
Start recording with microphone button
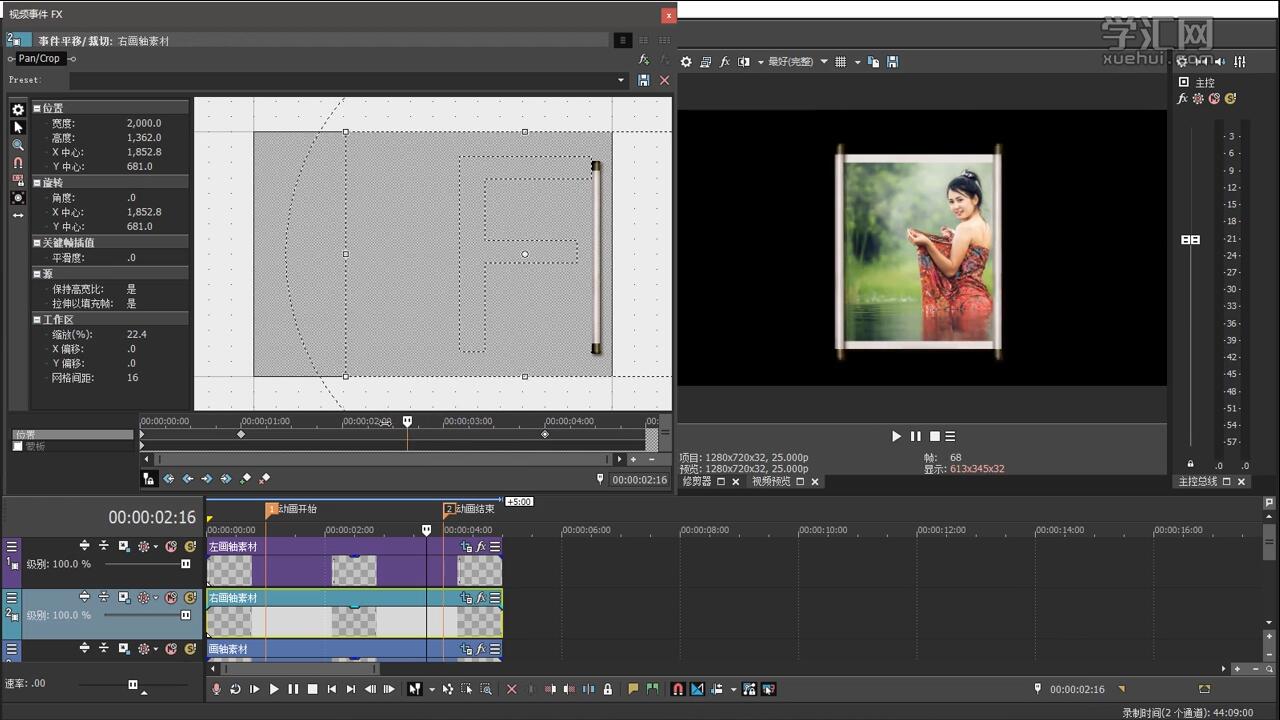pyautogui.click(x=216, y=689)
